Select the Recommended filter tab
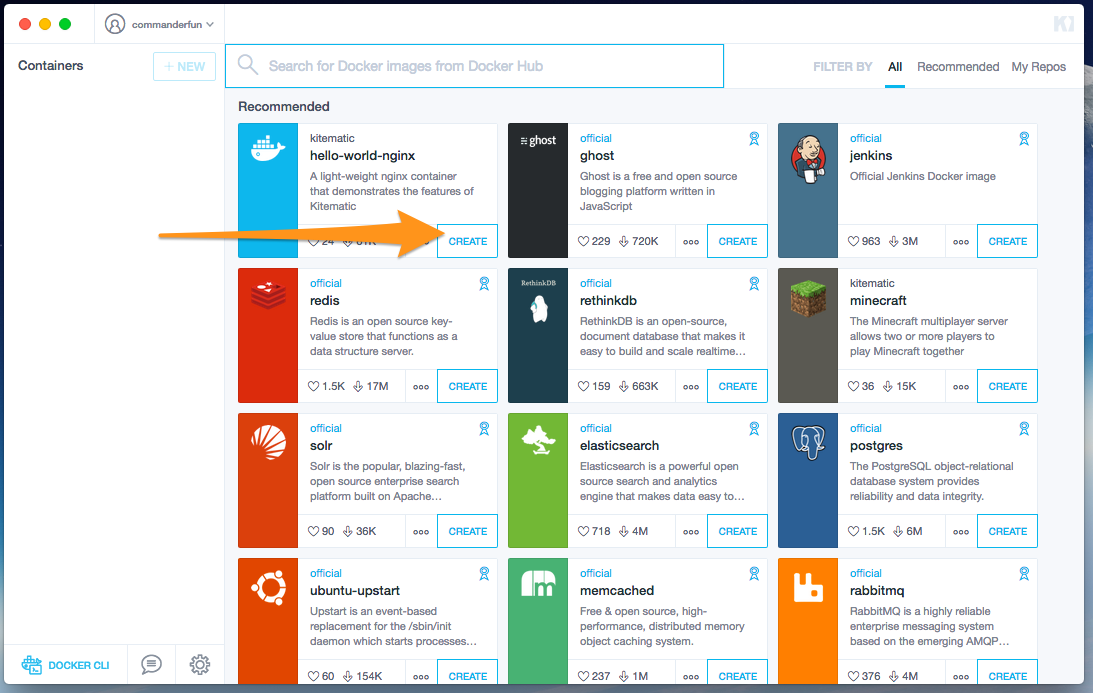The width and height of the screenshot is (1093, 693). [x=958, y=67]
